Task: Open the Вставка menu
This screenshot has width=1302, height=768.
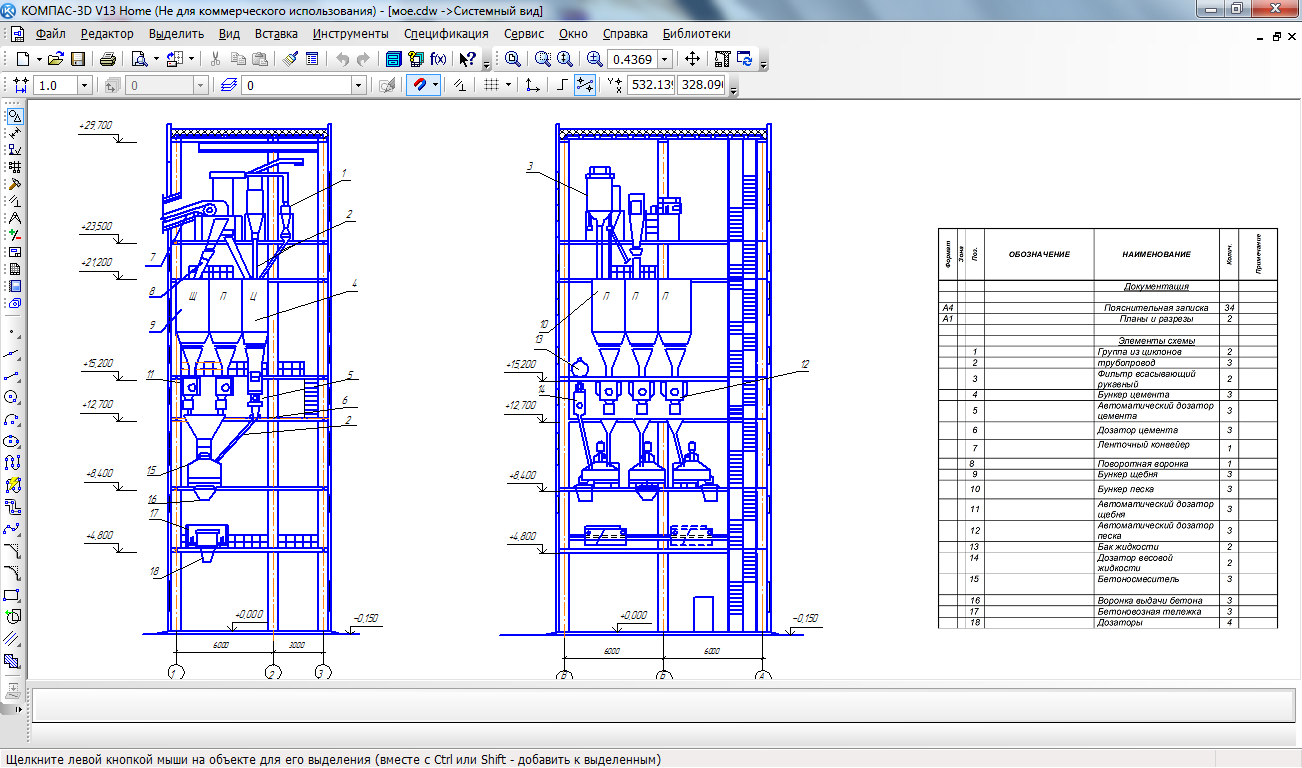Action: click(x=277, y=33)
